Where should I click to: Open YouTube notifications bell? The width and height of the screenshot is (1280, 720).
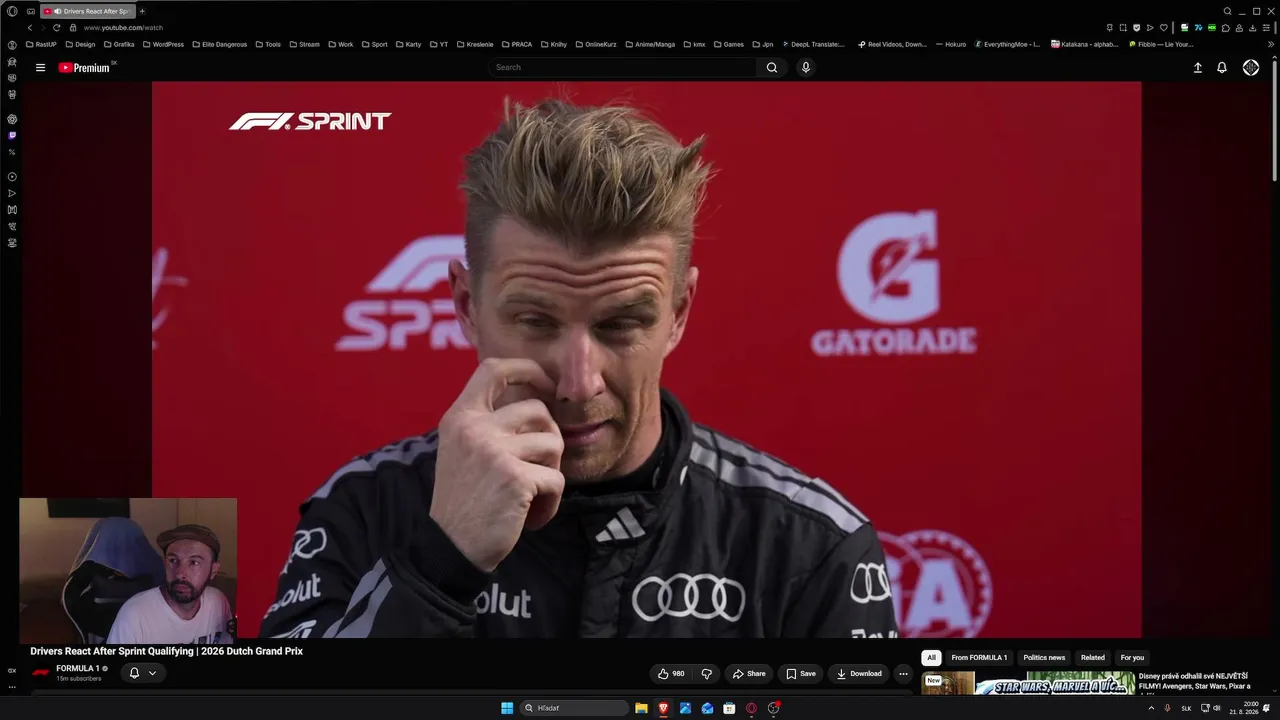tap(1222, 68)
